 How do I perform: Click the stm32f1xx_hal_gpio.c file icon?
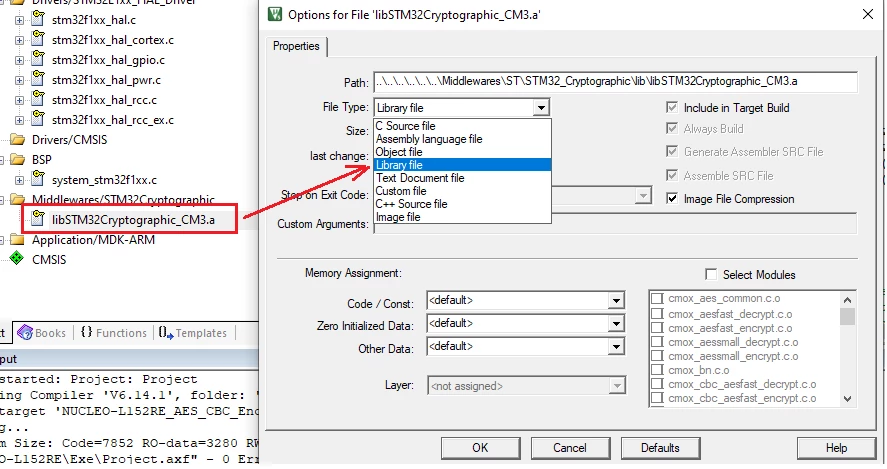coord(38,59)
